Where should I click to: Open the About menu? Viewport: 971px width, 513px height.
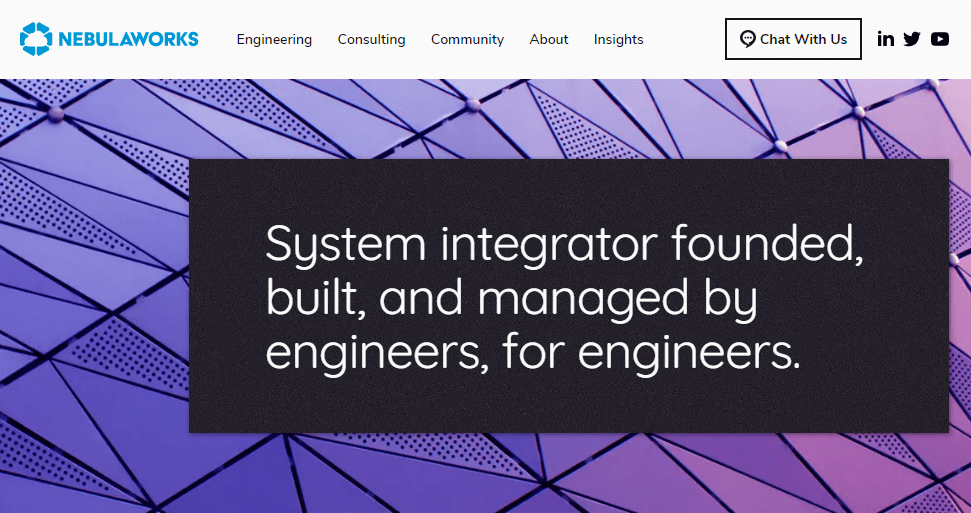(549, 40)
